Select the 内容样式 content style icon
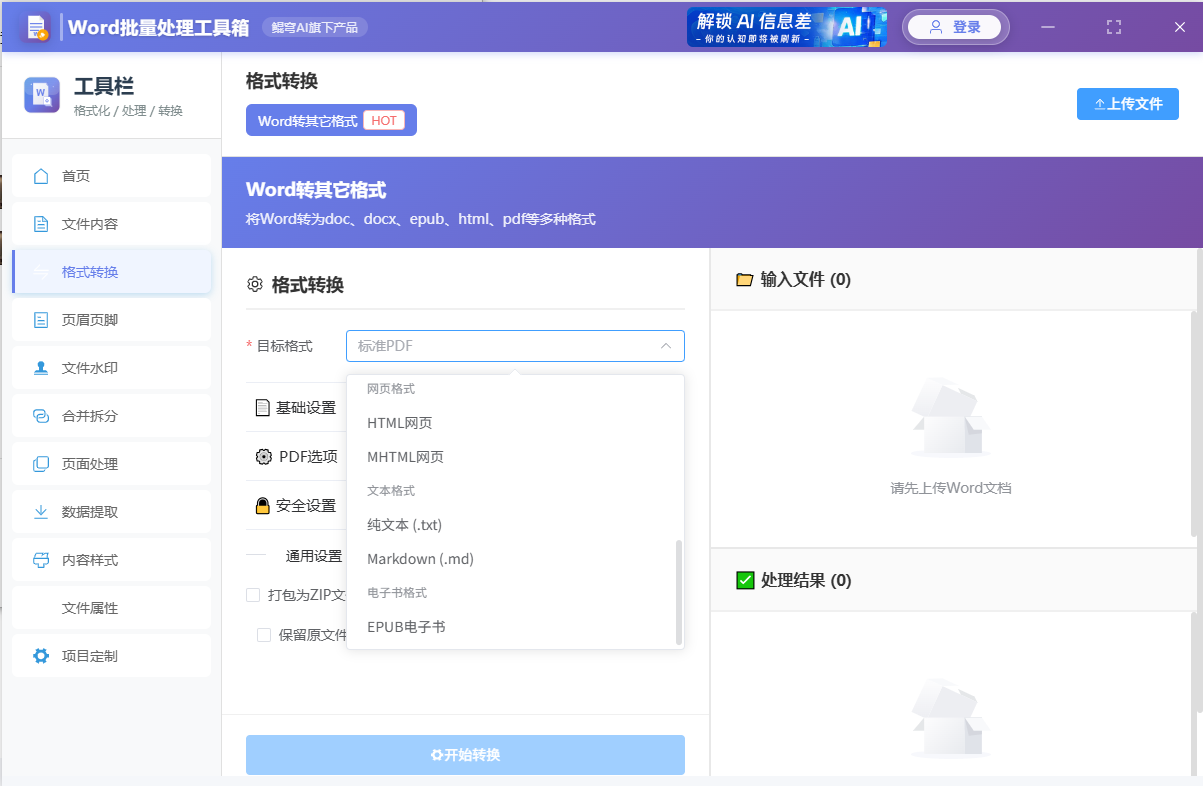This screenshot has height=786, width=1203. coord(41,559)
